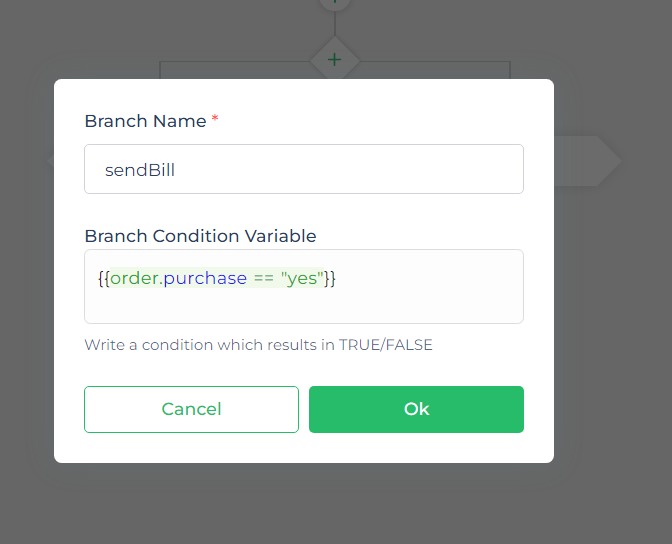
Task: Click inside the Branch Condition Variable editor
Action: pyautogui.click(x=304, y=286)
